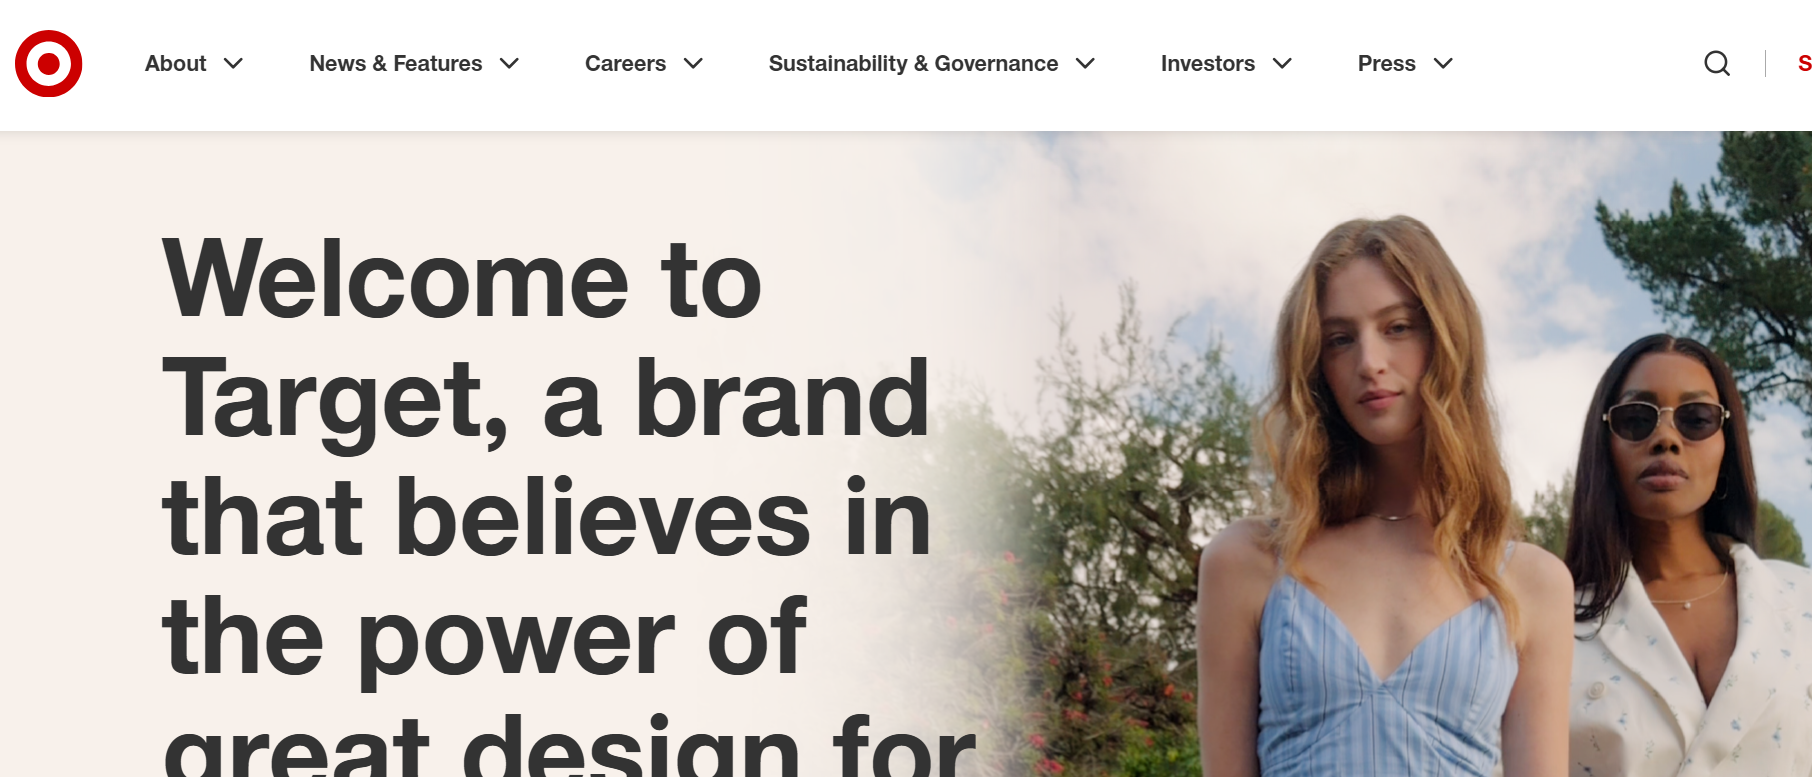Click the Target bullseye logo

pos(48,63)
